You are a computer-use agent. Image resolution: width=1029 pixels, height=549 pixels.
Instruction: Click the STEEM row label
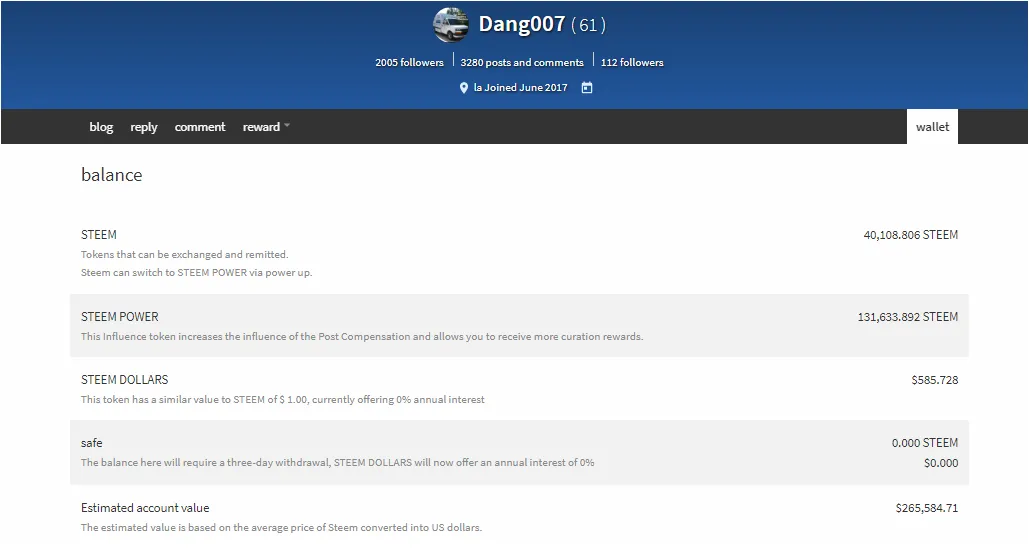[98, 235]
